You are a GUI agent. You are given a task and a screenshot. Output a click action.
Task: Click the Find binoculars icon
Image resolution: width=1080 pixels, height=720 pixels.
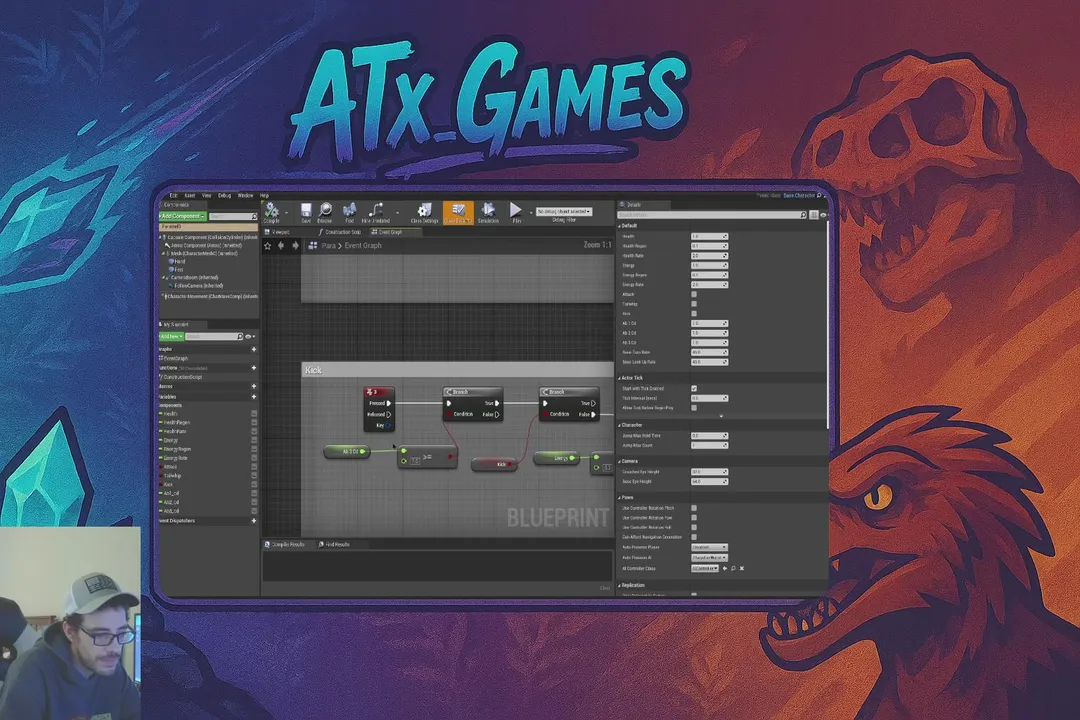click(x=349, y=211)
